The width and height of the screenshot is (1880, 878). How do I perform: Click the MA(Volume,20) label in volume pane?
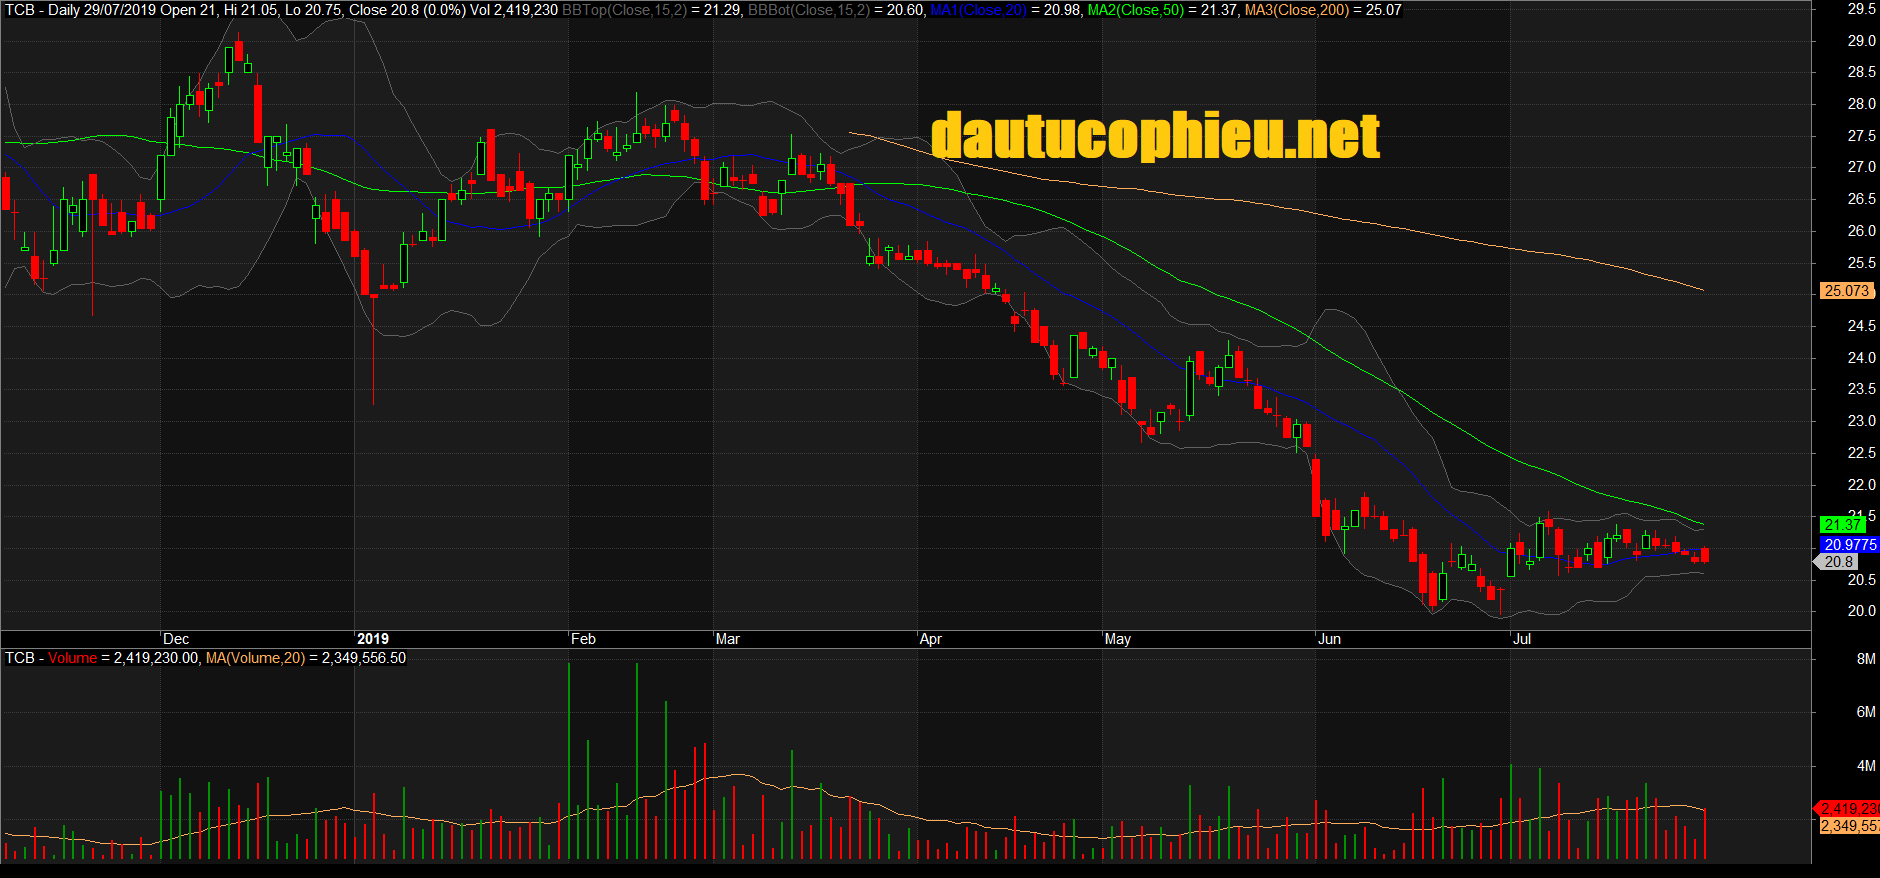point(255,658)
